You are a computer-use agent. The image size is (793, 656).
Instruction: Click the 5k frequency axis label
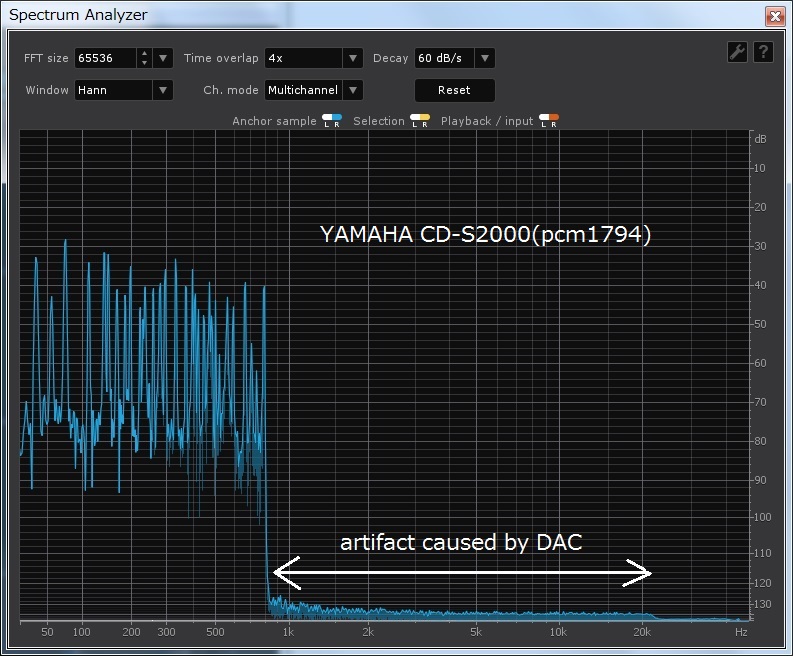[476, 632]
